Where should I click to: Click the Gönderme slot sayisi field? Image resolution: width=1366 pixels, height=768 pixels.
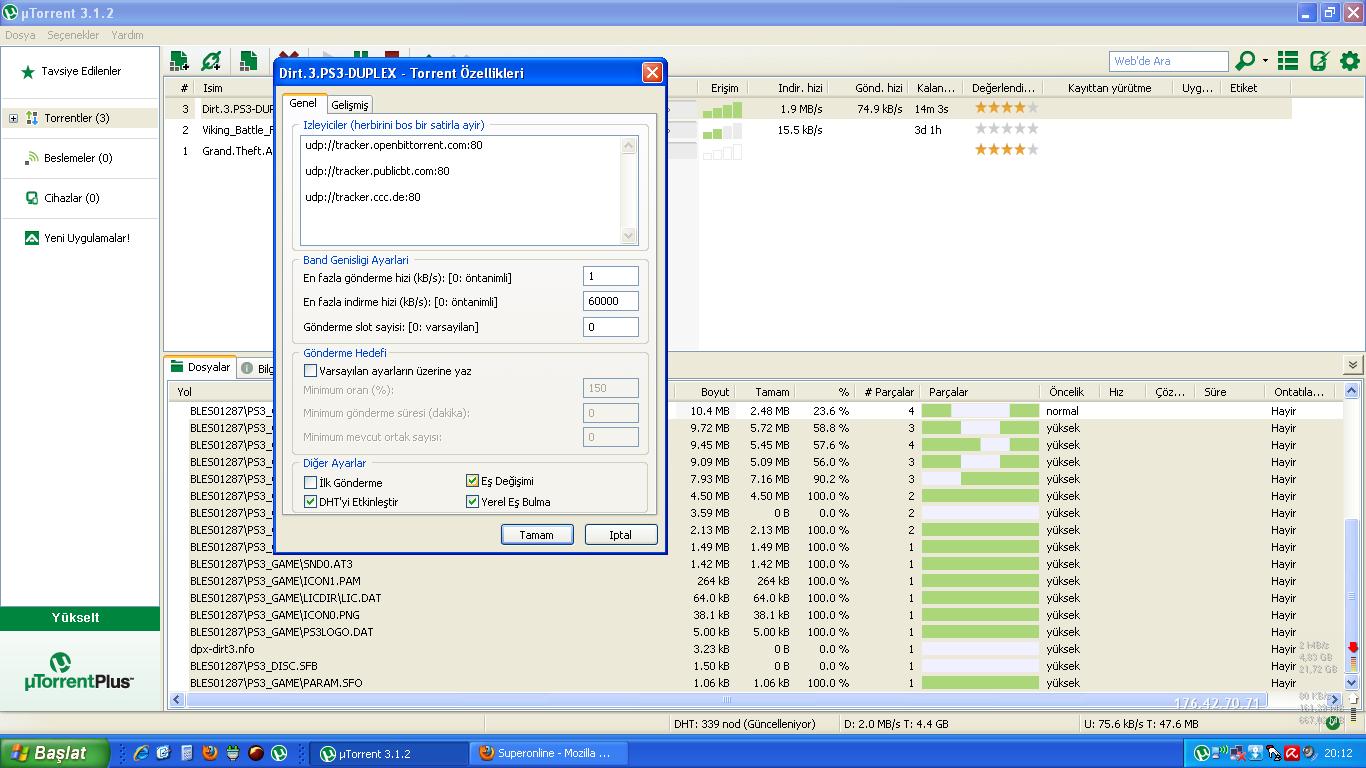(x=611, y=327)
